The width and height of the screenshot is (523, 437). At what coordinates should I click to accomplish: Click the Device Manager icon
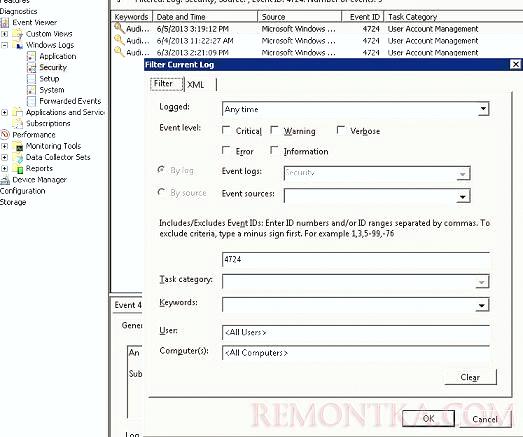5,180
